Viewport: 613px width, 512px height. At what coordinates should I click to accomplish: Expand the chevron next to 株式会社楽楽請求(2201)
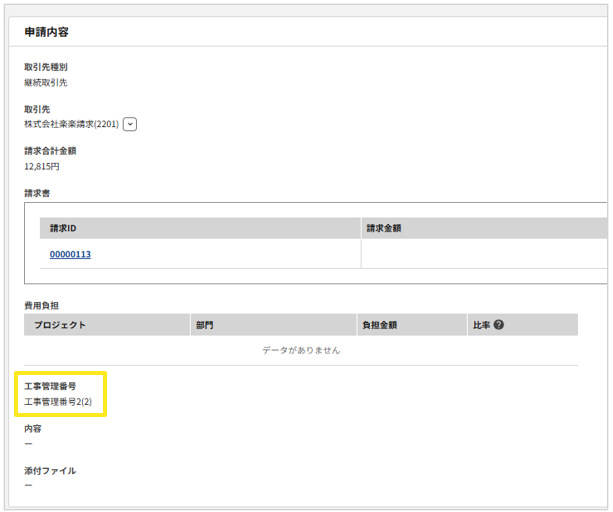coord(130,124)
